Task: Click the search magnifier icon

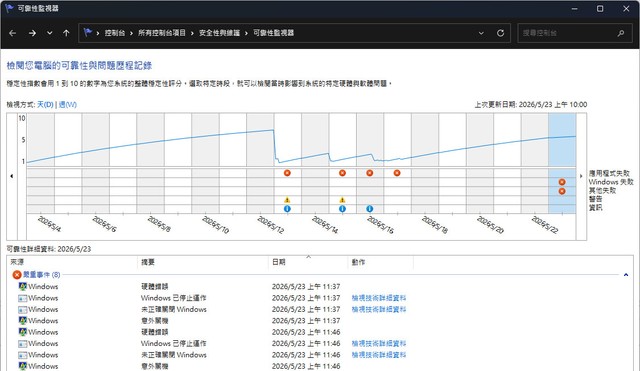Action: coord(621,33)
